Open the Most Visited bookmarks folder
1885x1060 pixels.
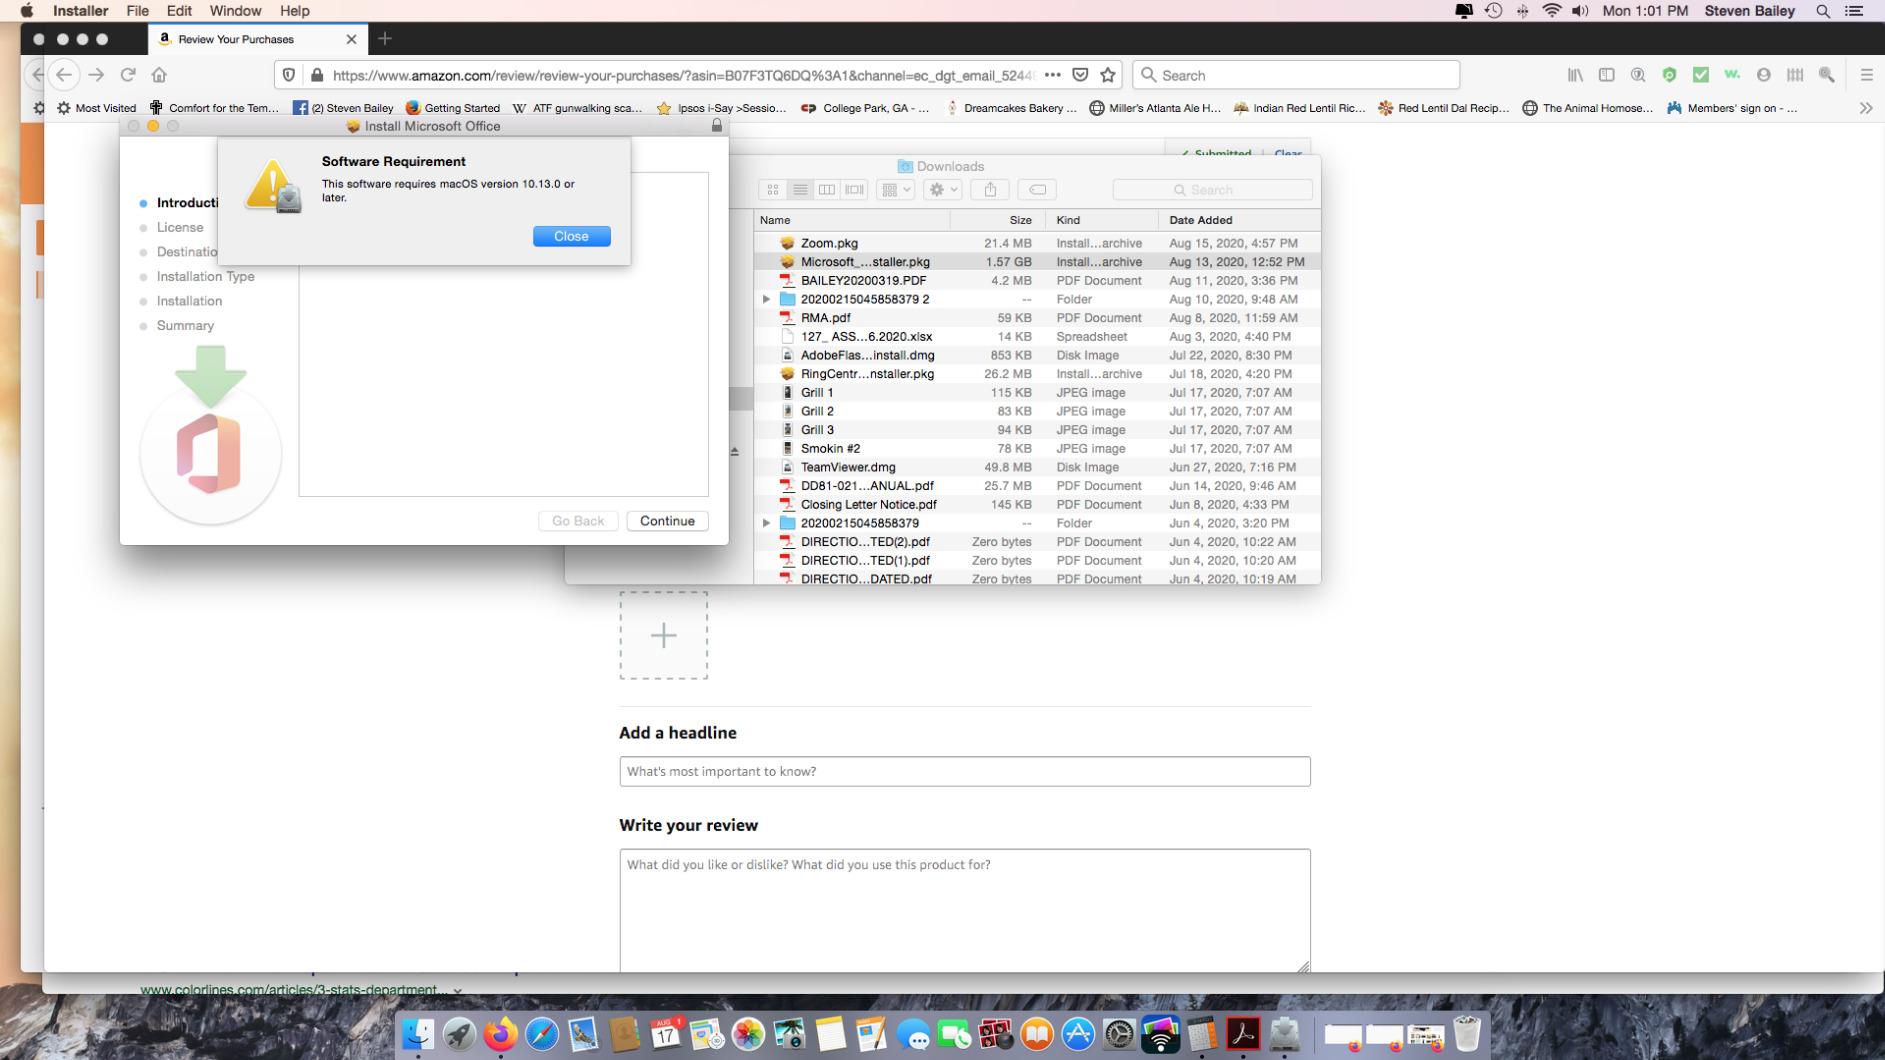click(x=97, y=108)
